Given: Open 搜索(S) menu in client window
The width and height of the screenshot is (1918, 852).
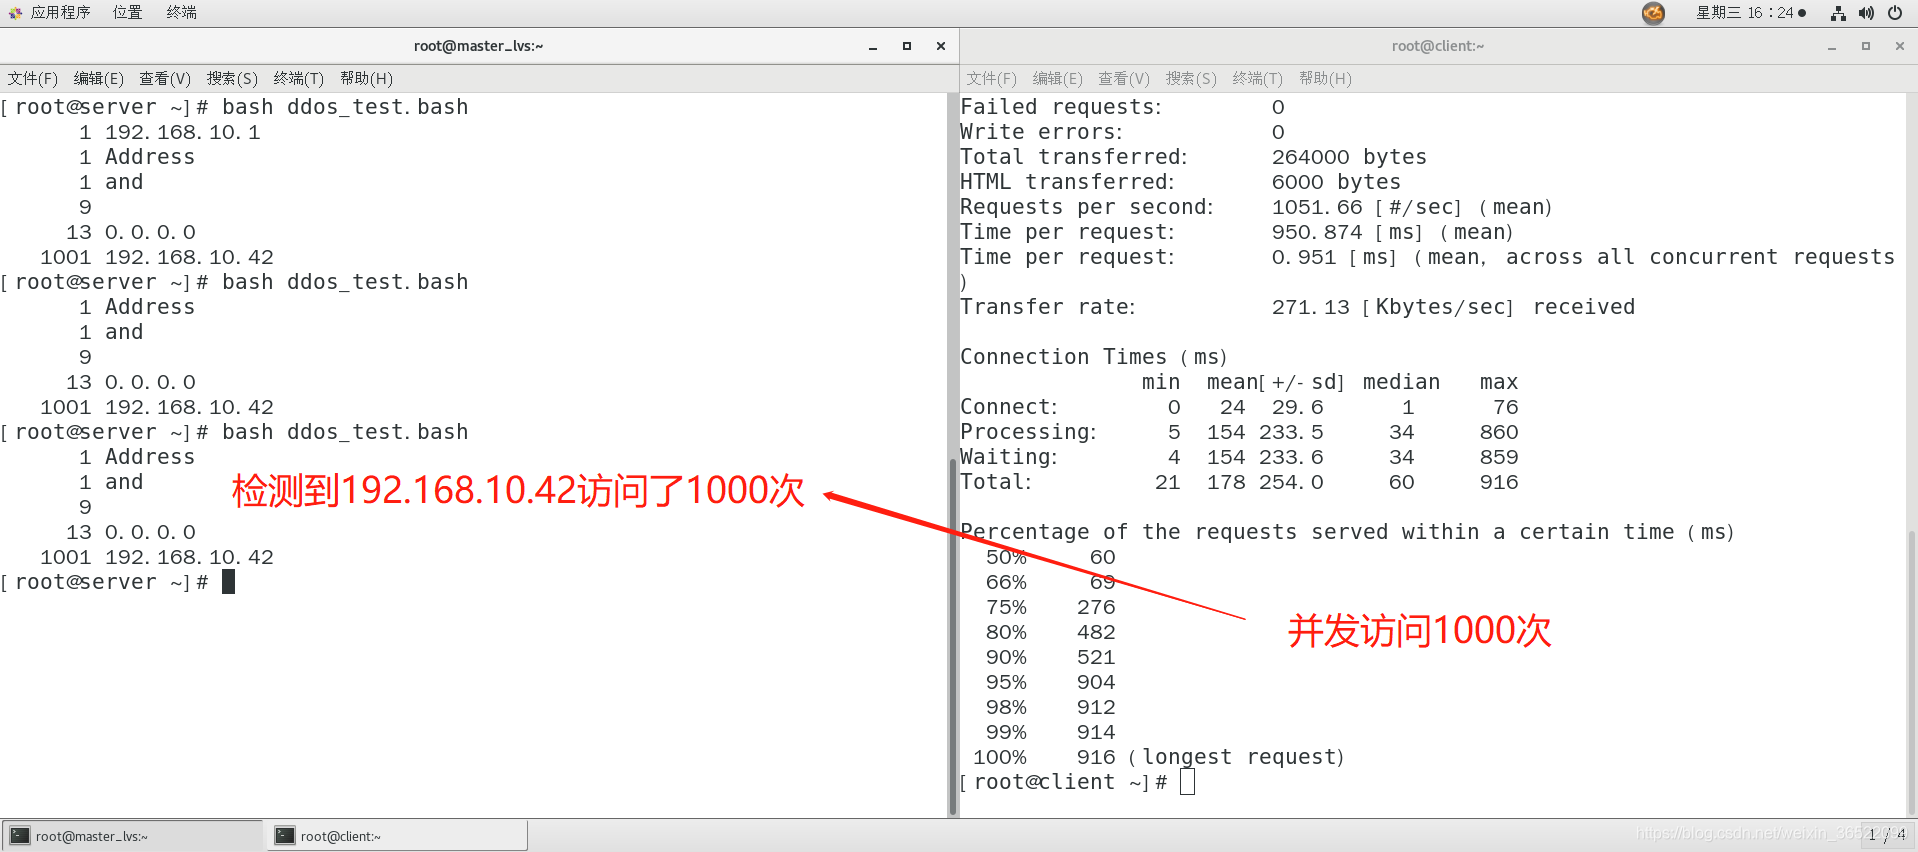Looking at the screenshot, I should pos(1191,78).
